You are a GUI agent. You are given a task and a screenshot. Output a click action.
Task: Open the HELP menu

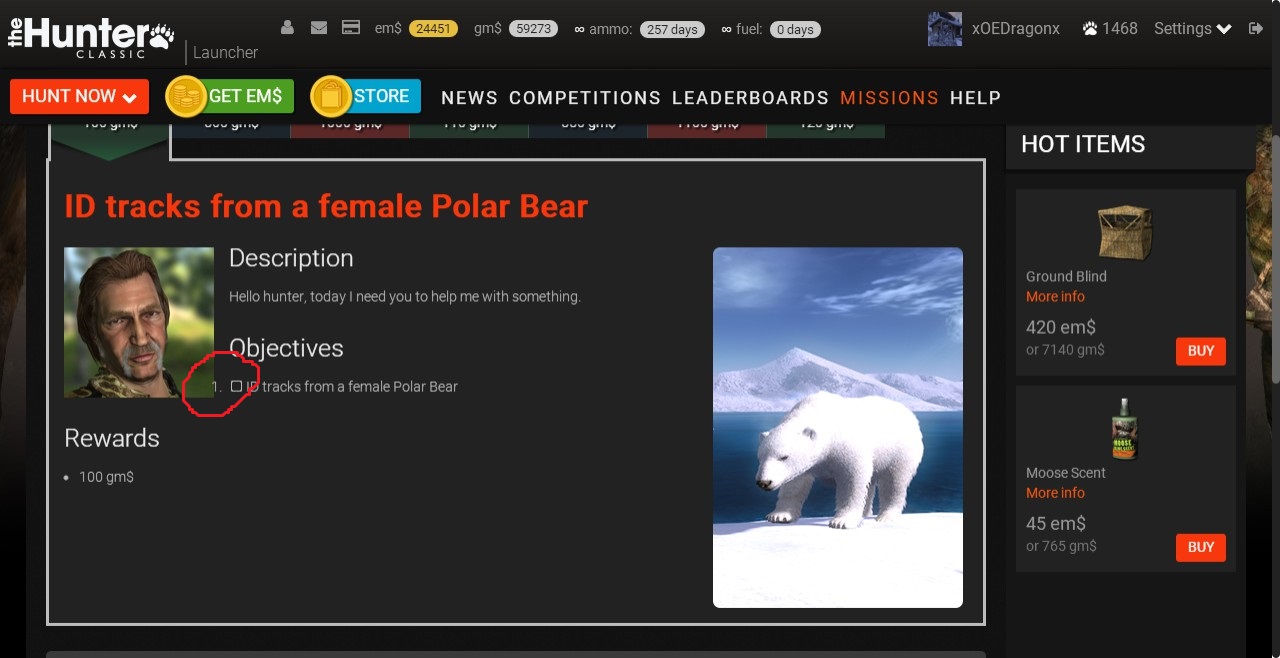tap(975, 98)
